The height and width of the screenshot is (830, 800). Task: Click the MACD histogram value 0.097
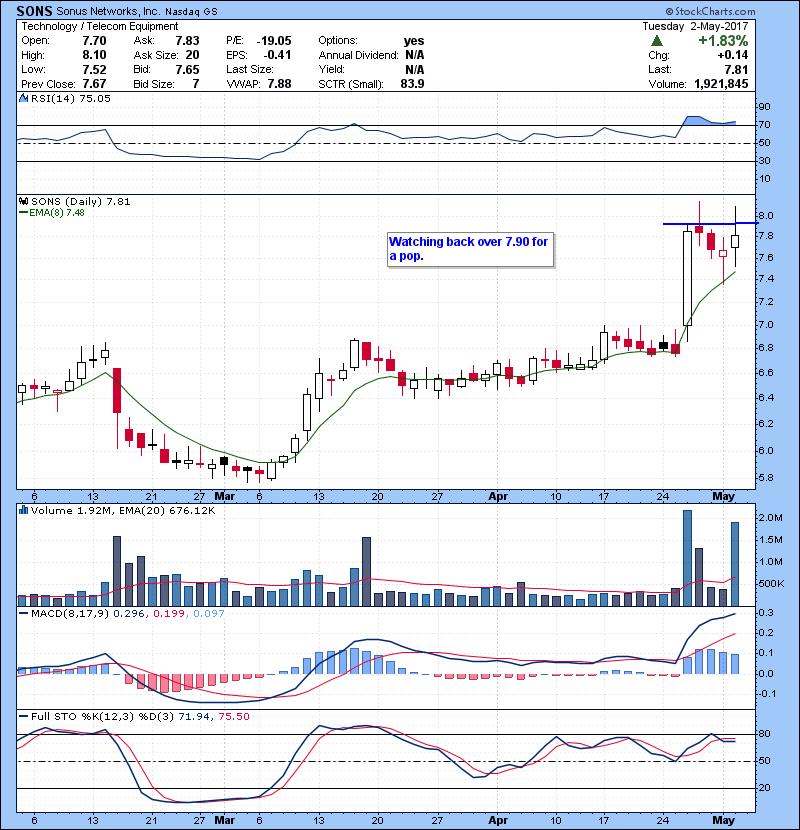209,614
